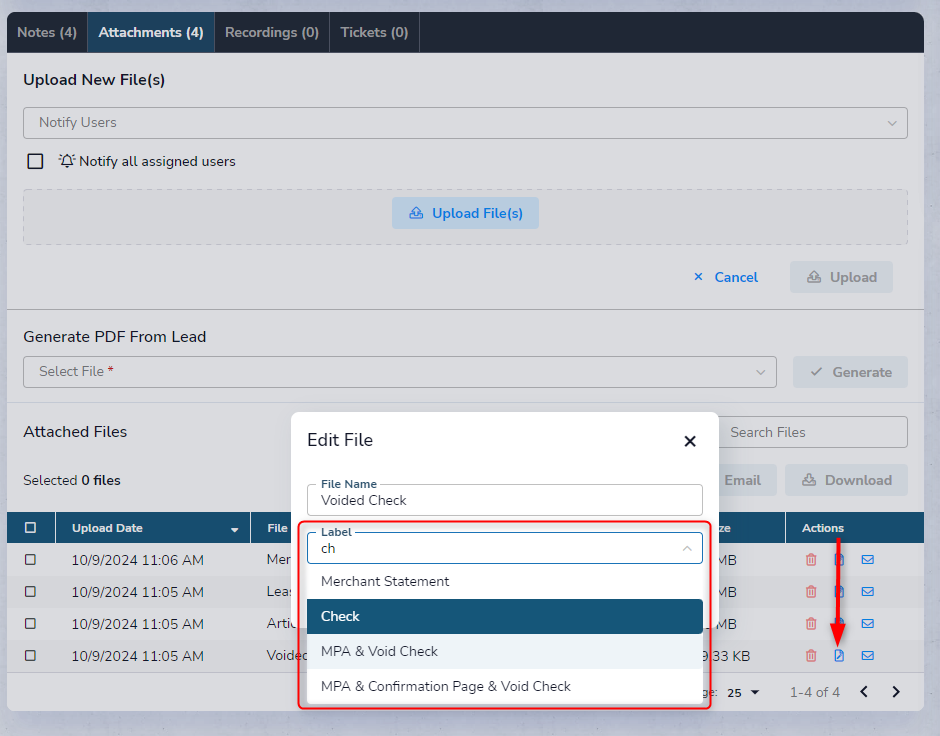
Task: Expand the Notify Users dropdown
Action: point(465,123)
